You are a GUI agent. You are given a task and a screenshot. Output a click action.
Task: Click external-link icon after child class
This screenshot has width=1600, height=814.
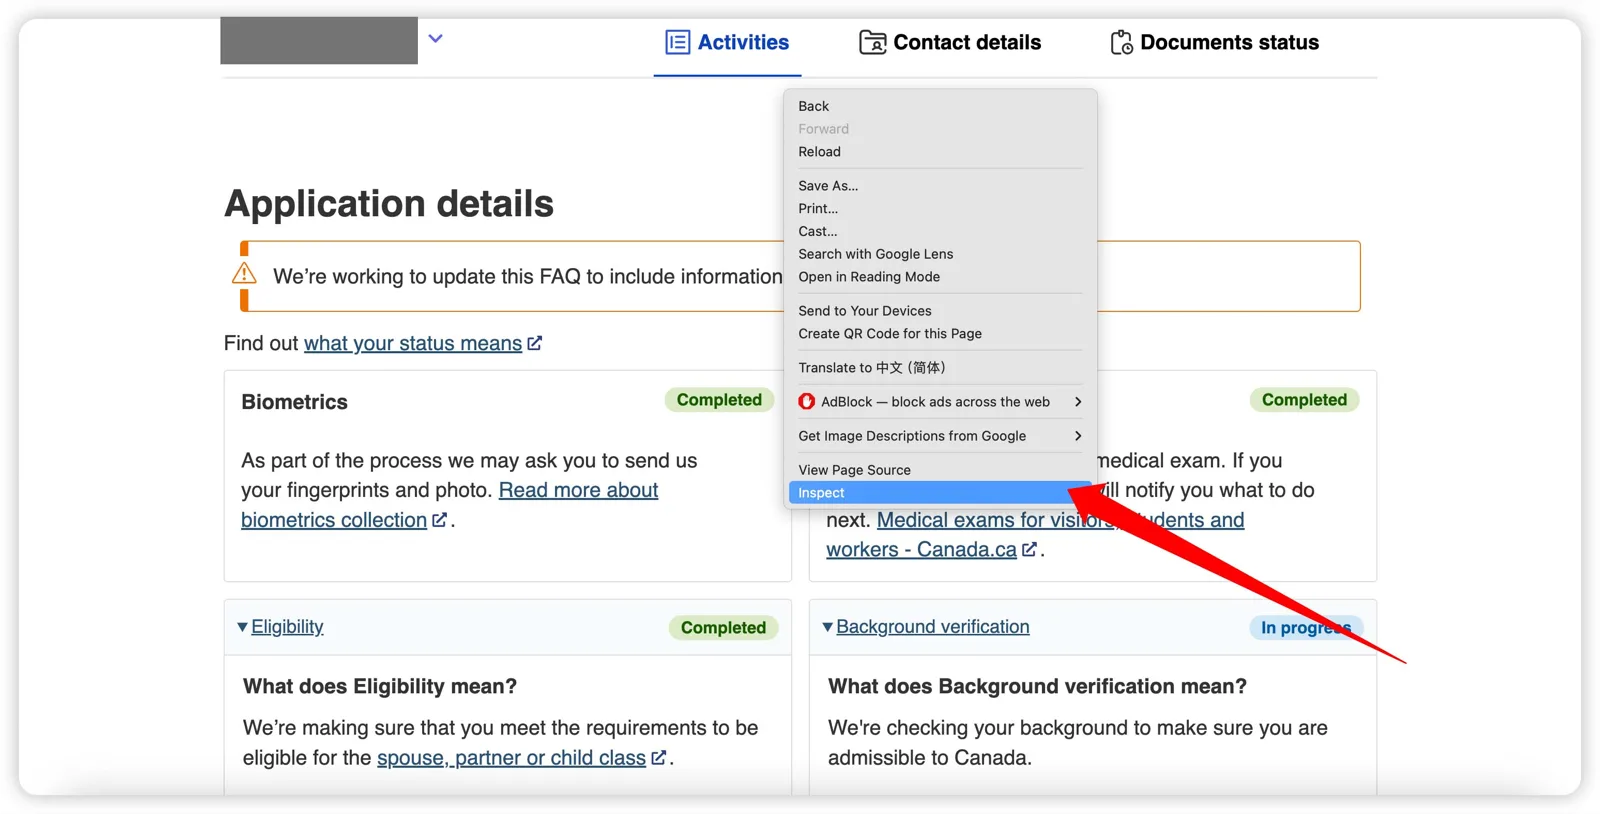tap(658, 758)
